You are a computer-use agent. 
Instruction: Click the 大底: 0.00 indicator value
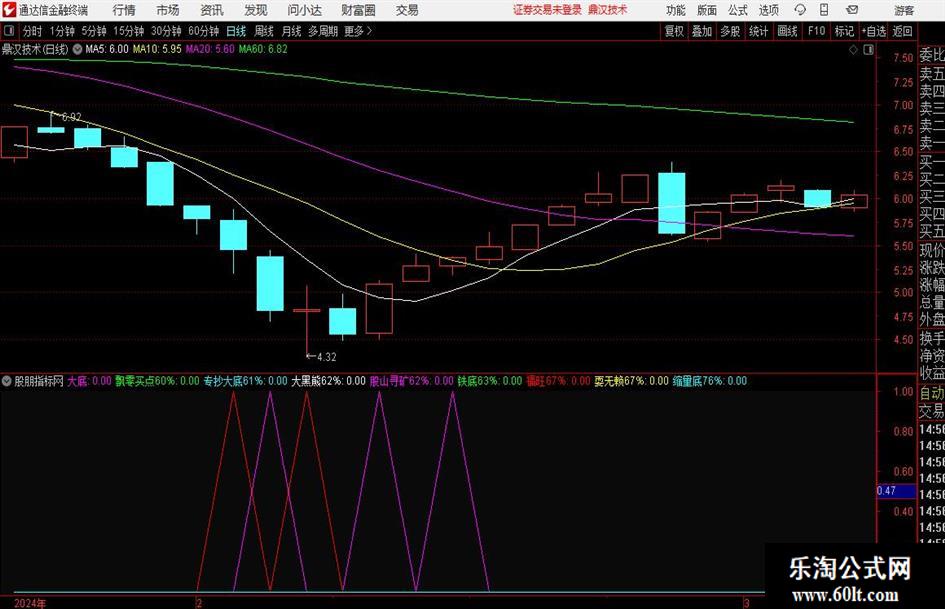coord(89,381)
